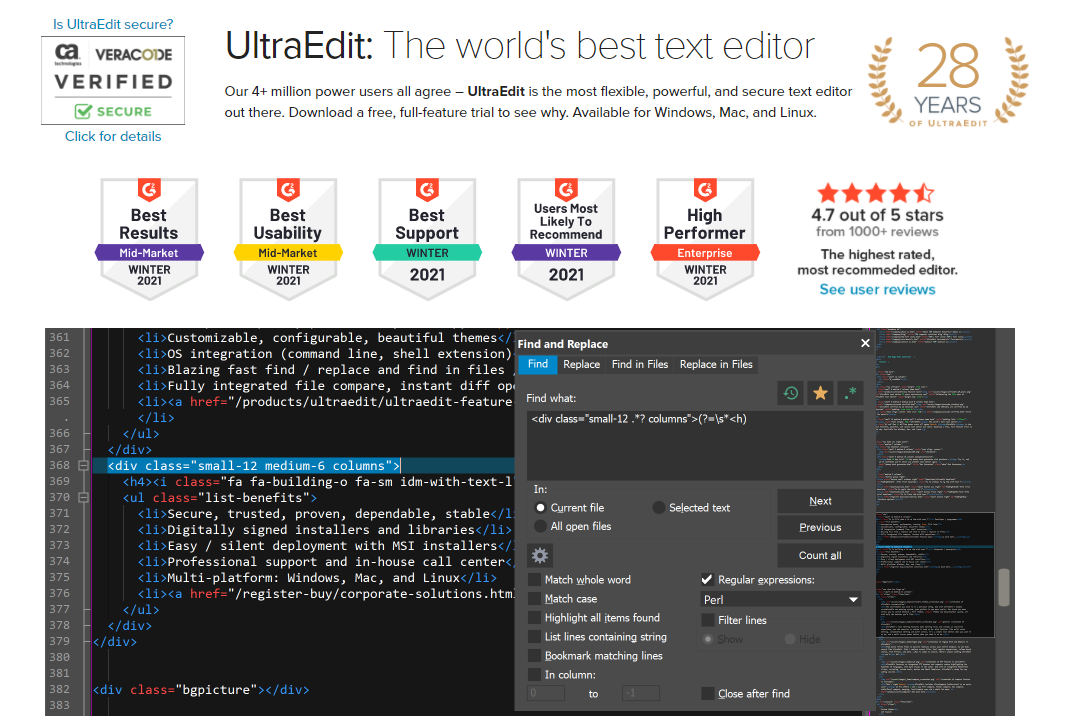Click the regex pattern insert icon

[x=850, y=392]
